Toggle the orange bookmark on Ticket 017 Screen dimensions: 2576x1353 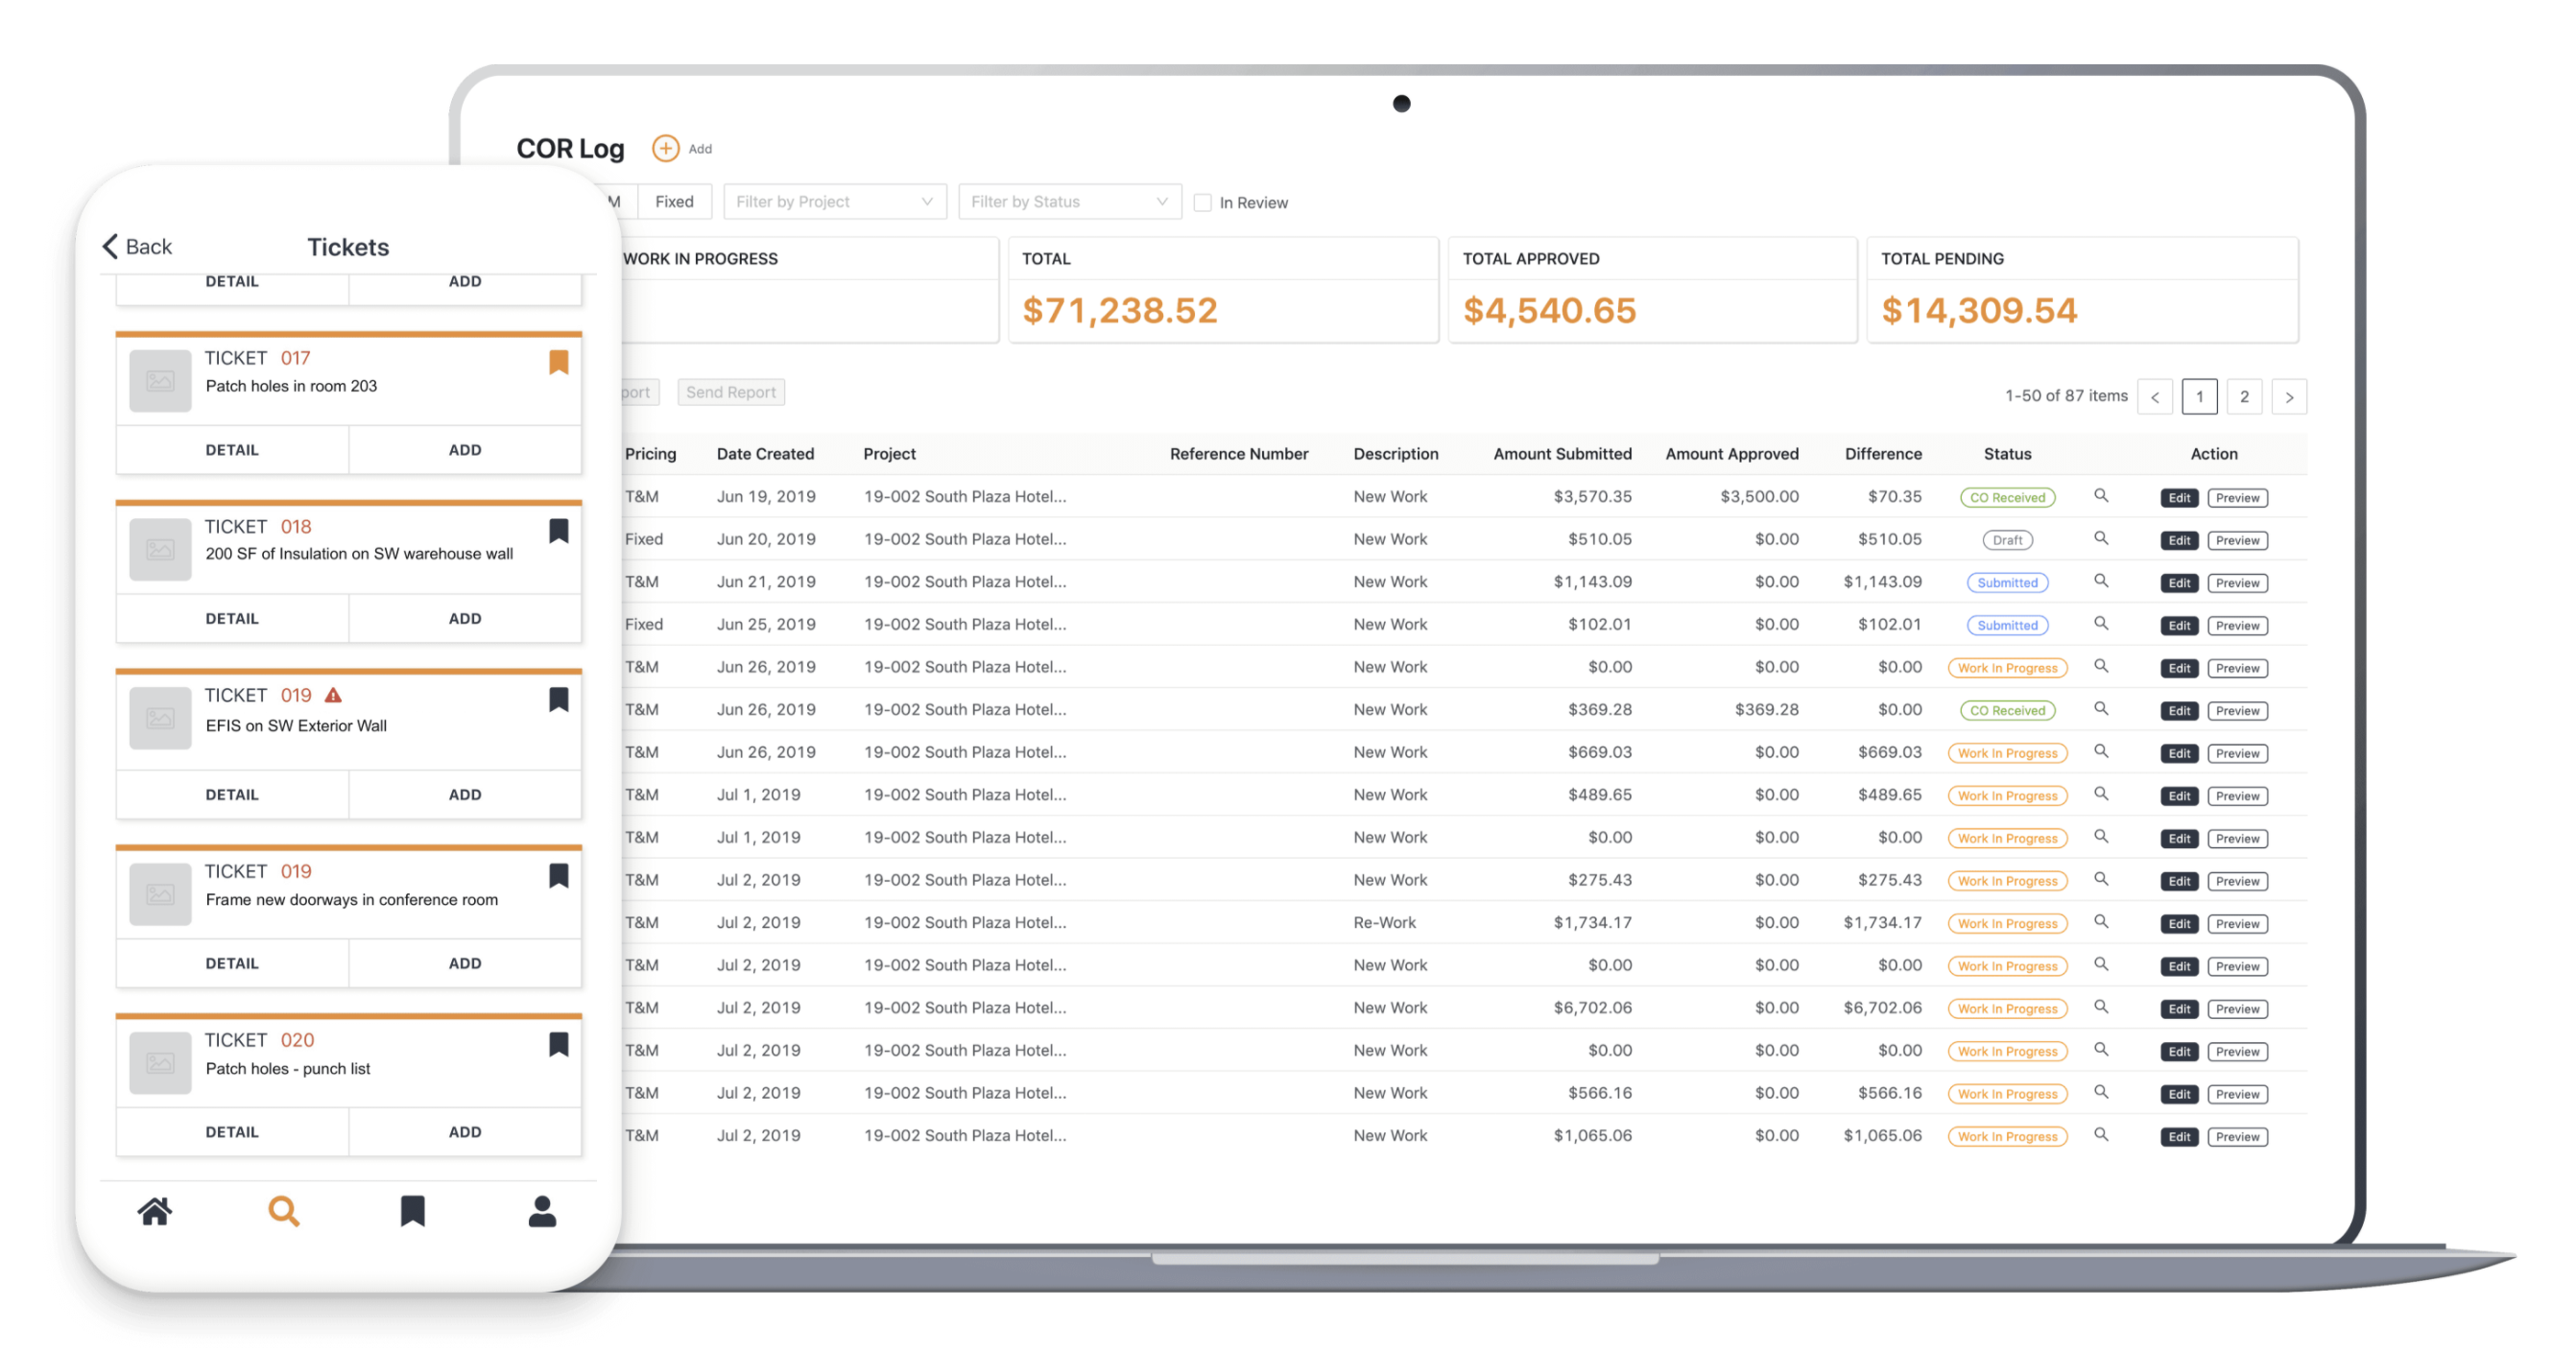[559, 362]
